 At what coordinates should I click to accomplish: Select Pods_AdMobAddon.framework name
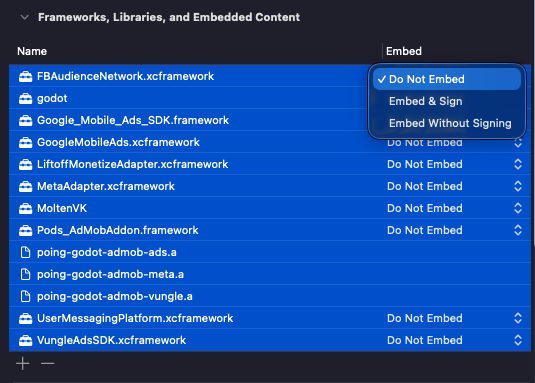click(x=117, y=230)
